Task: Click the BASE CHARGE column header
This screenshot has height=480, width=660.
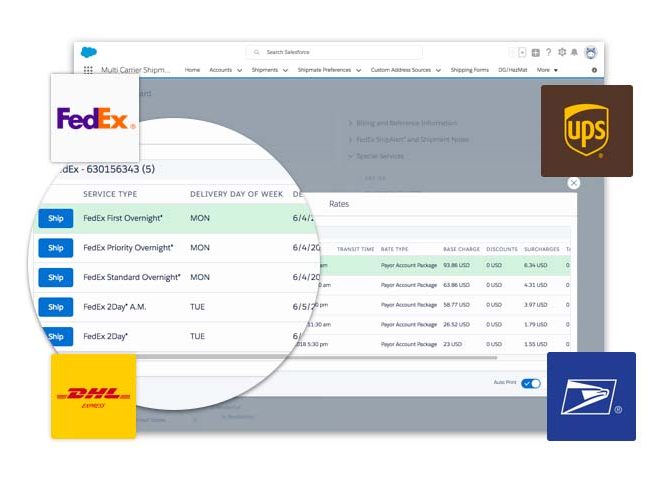Action: pos(461,249)
